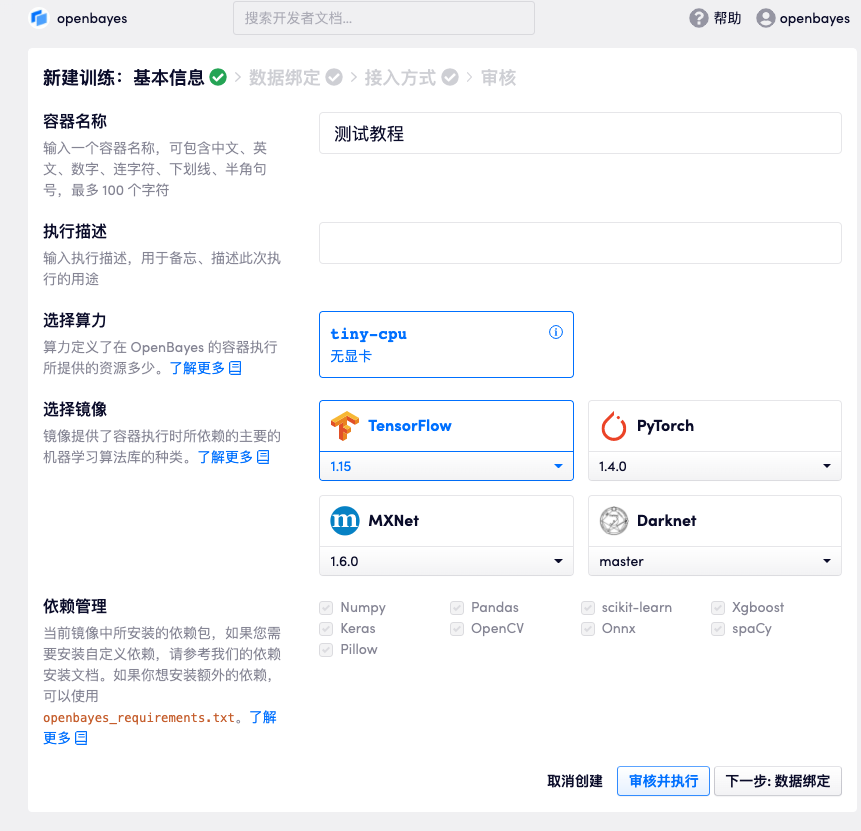Click the 执行描述 input field
This screenshot has width=861, height=831.
pyautogui.click(x=580, y=243)
